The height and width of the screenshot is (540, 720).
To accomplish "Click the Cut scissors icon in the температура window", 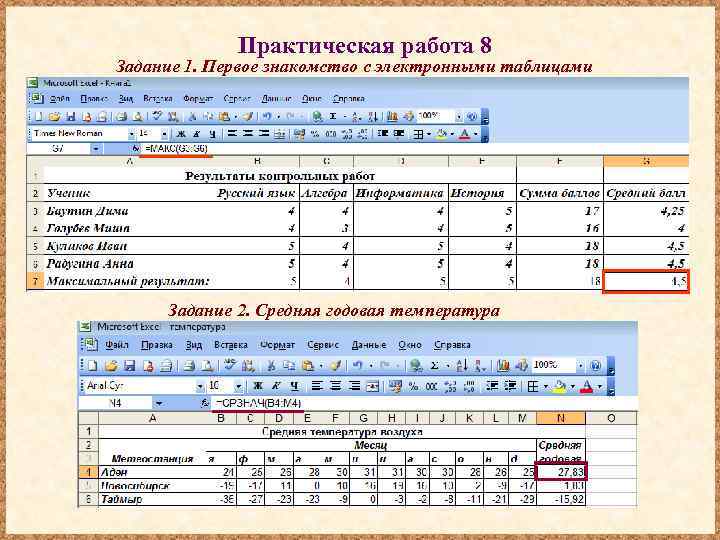I will tap(271, 366).
